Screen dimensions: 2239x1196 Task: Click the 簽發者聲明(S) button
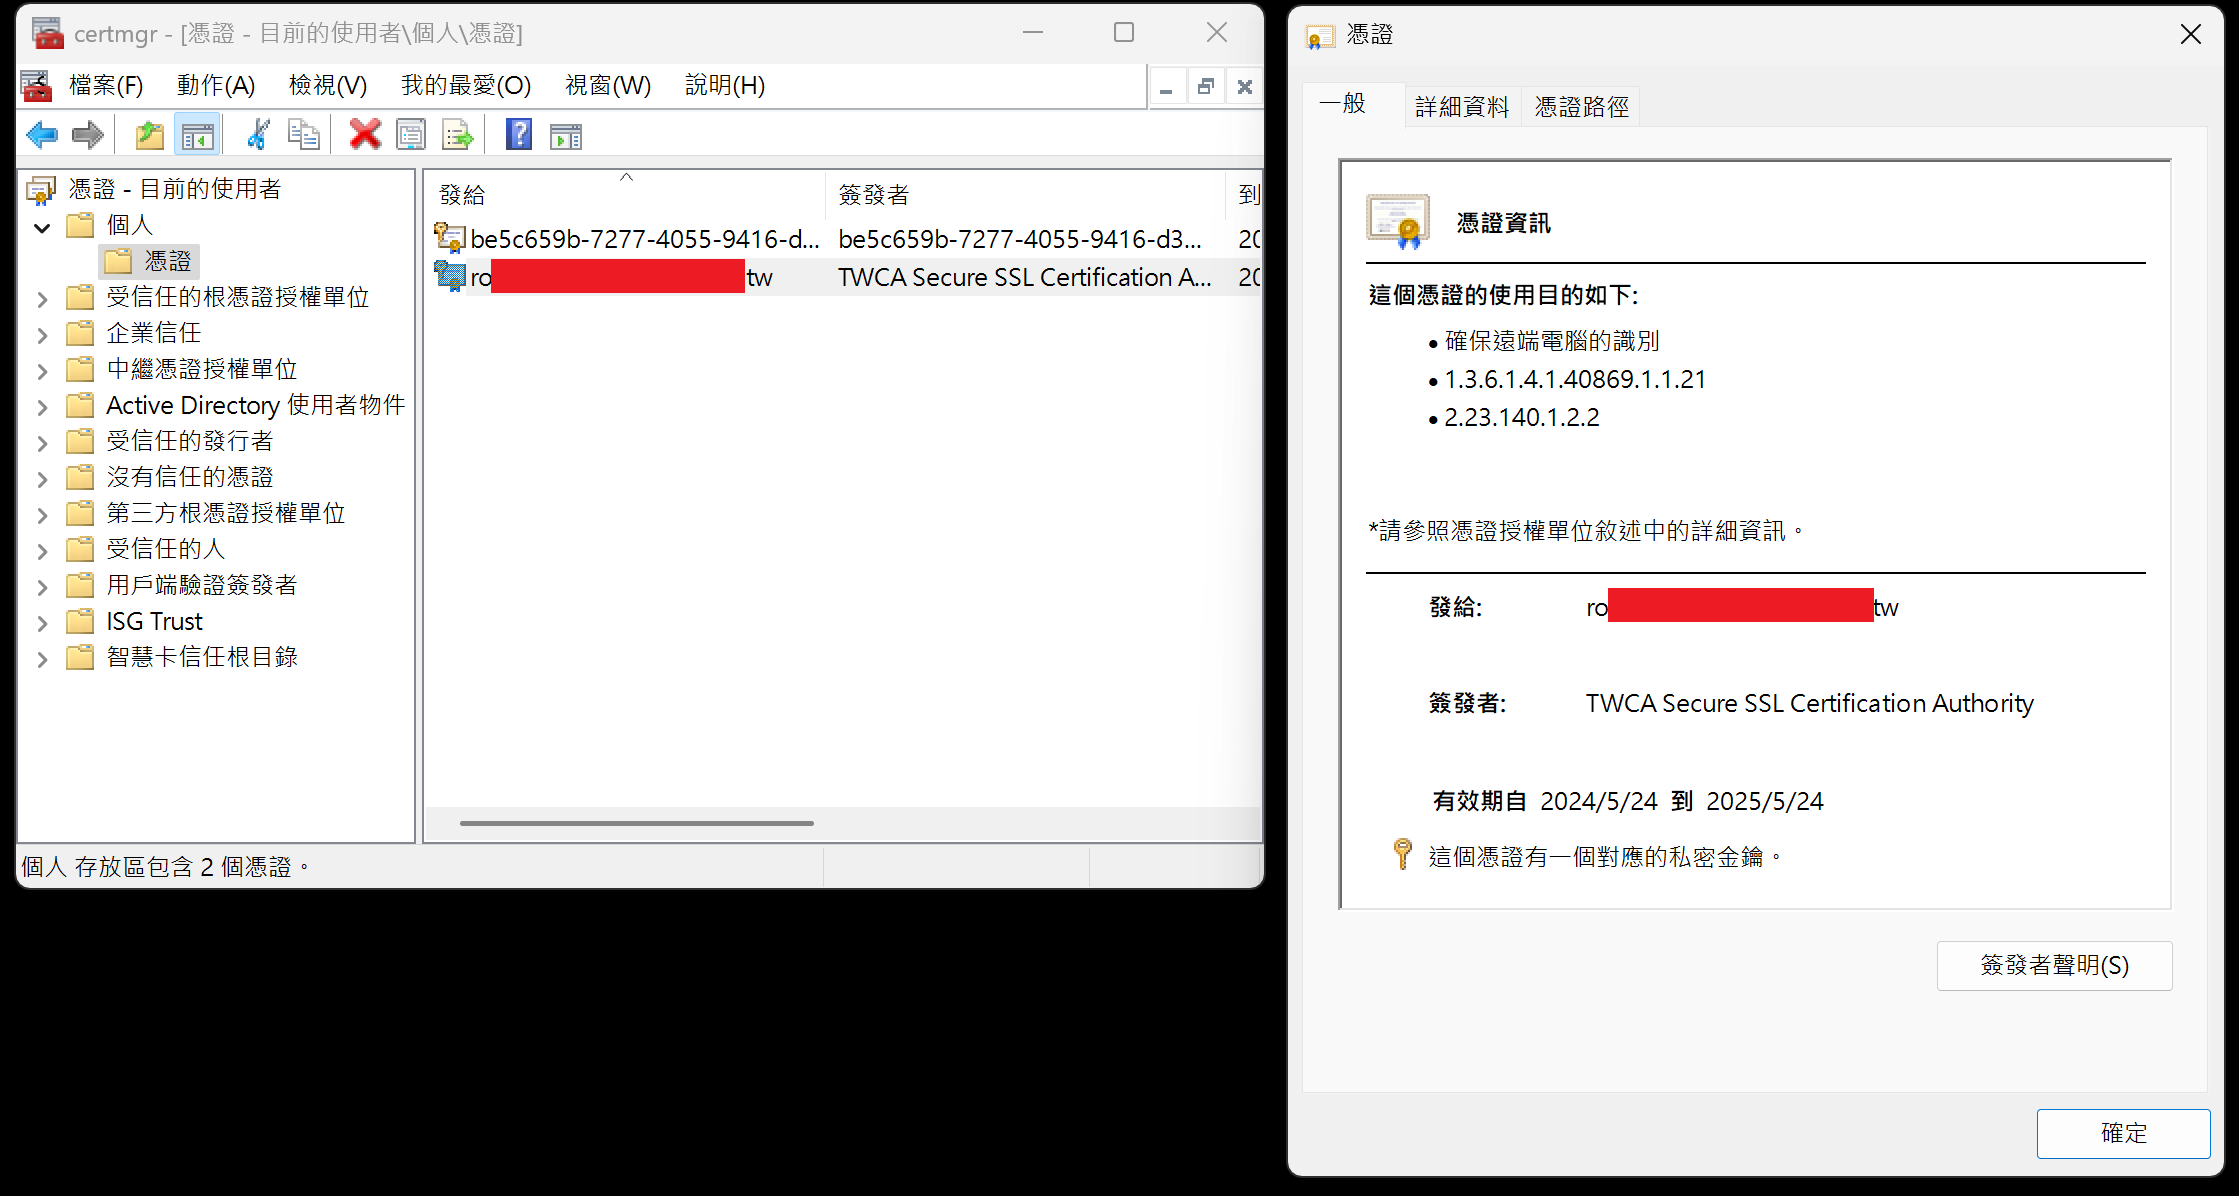pos(2054,965)
